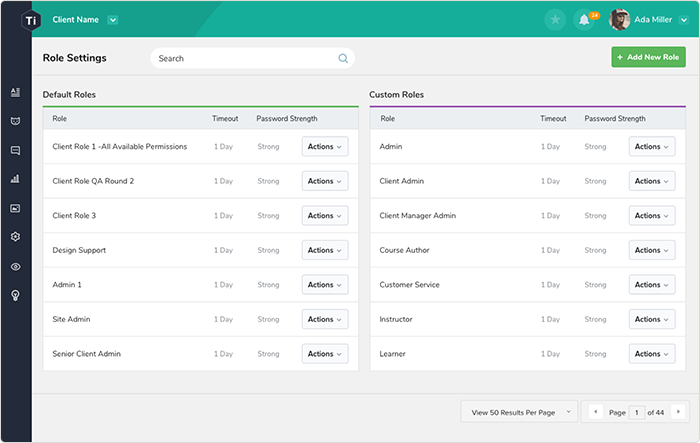Click Ada Miller's profile avatar
700x443 pixels.
pos(619,20)
